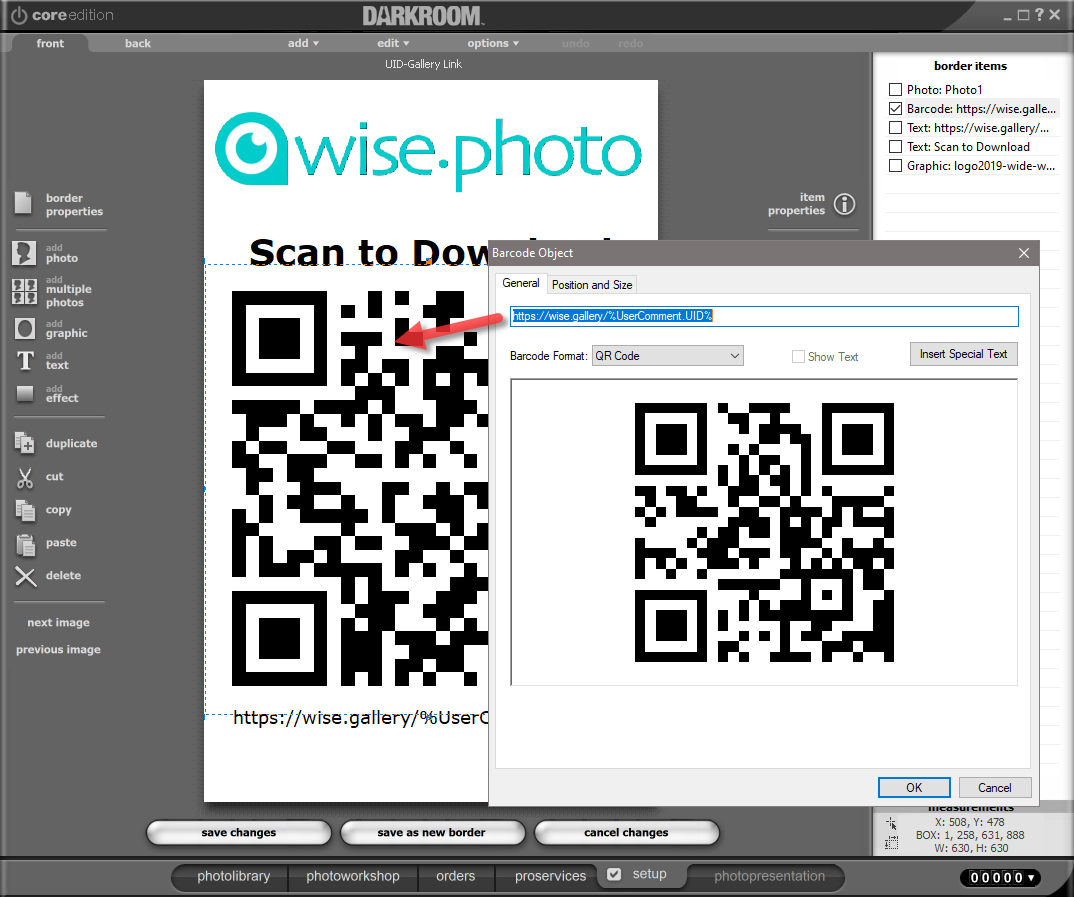Open the Darkroom help question mark
The width and height of the screenshot is (1074, 897).
coord(1039,14)
